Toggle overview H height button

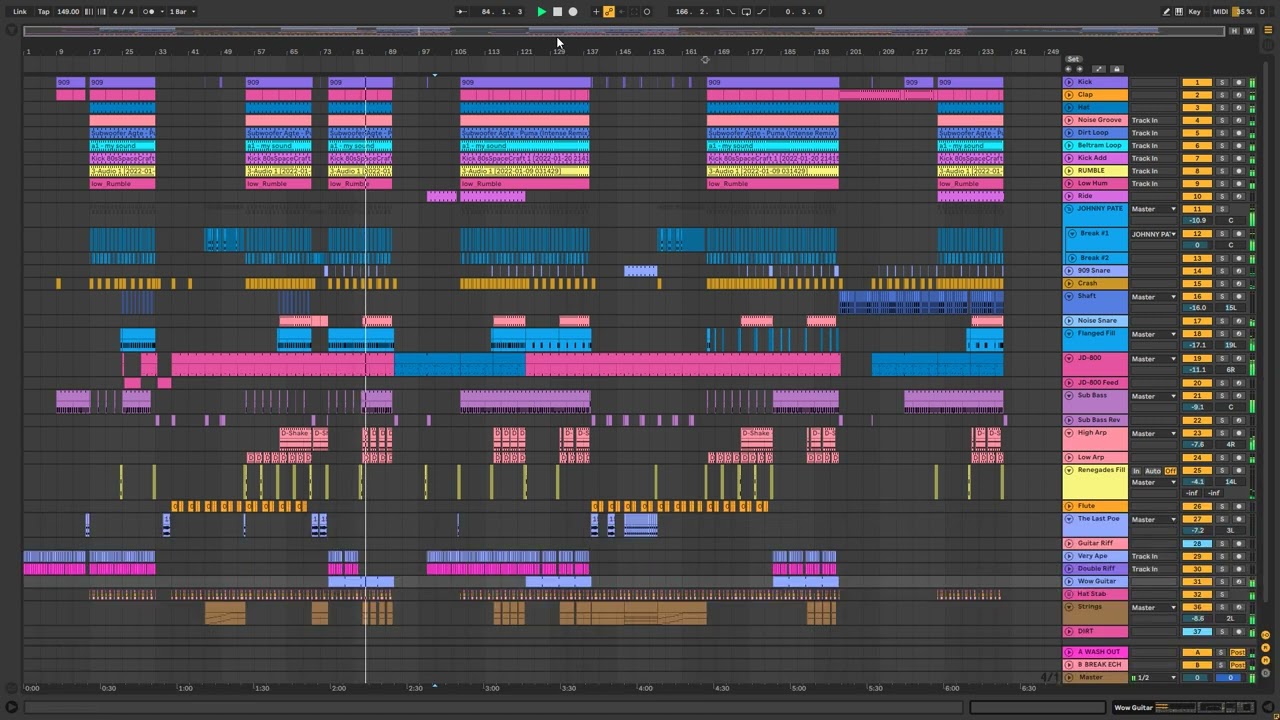[x=1234, y=31]
